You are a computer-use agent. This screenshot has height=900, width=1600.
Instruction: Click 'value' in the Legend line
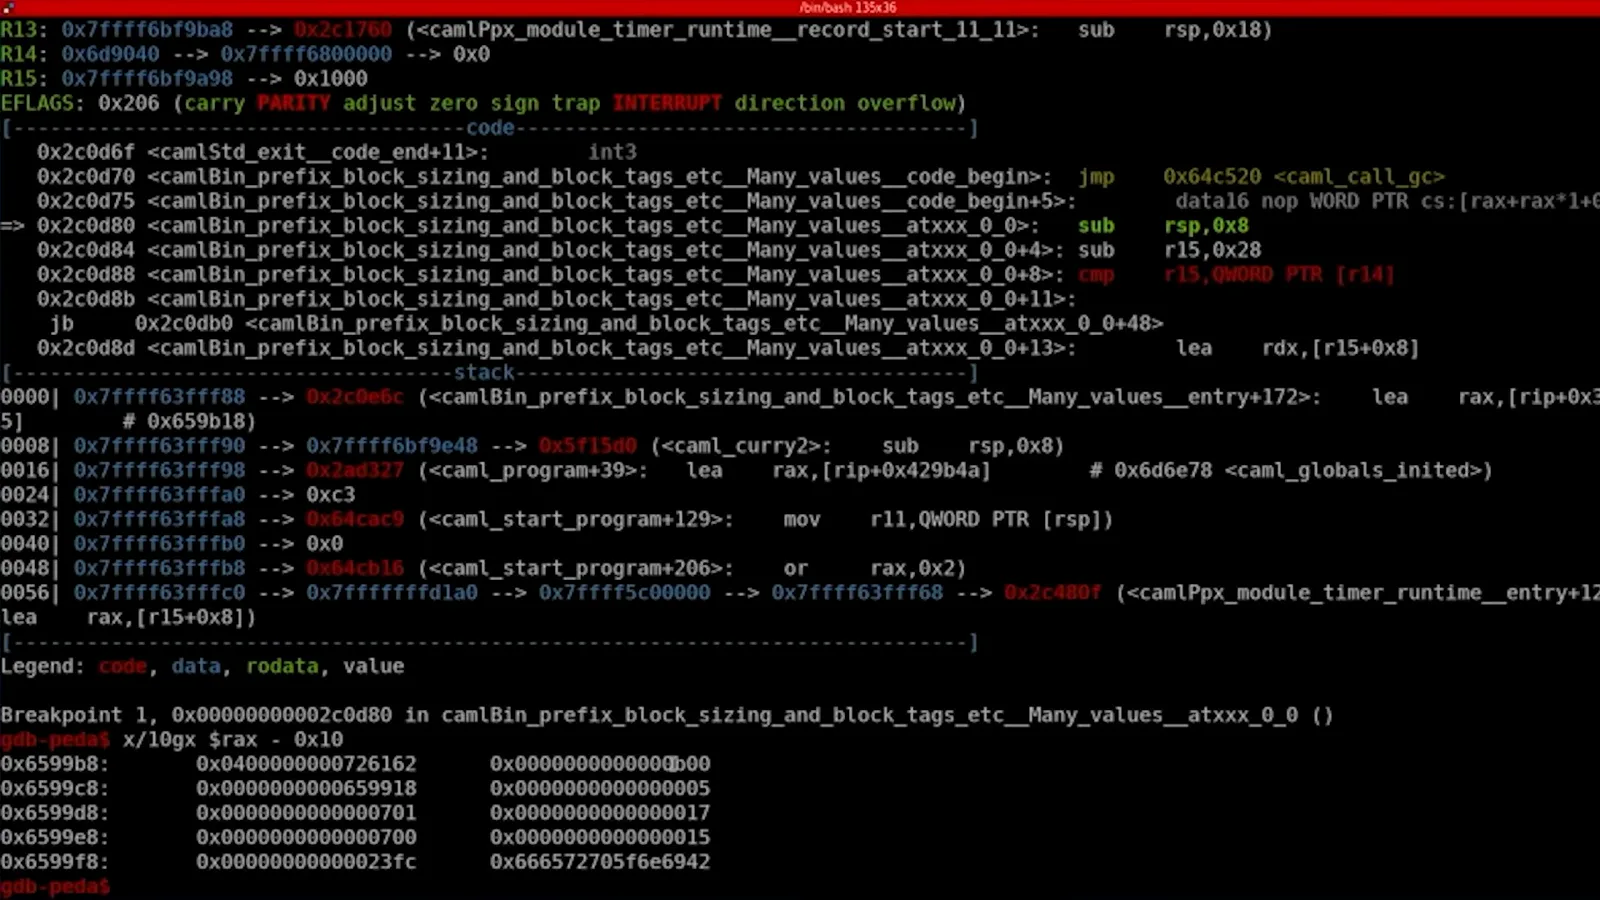(374, 667)
